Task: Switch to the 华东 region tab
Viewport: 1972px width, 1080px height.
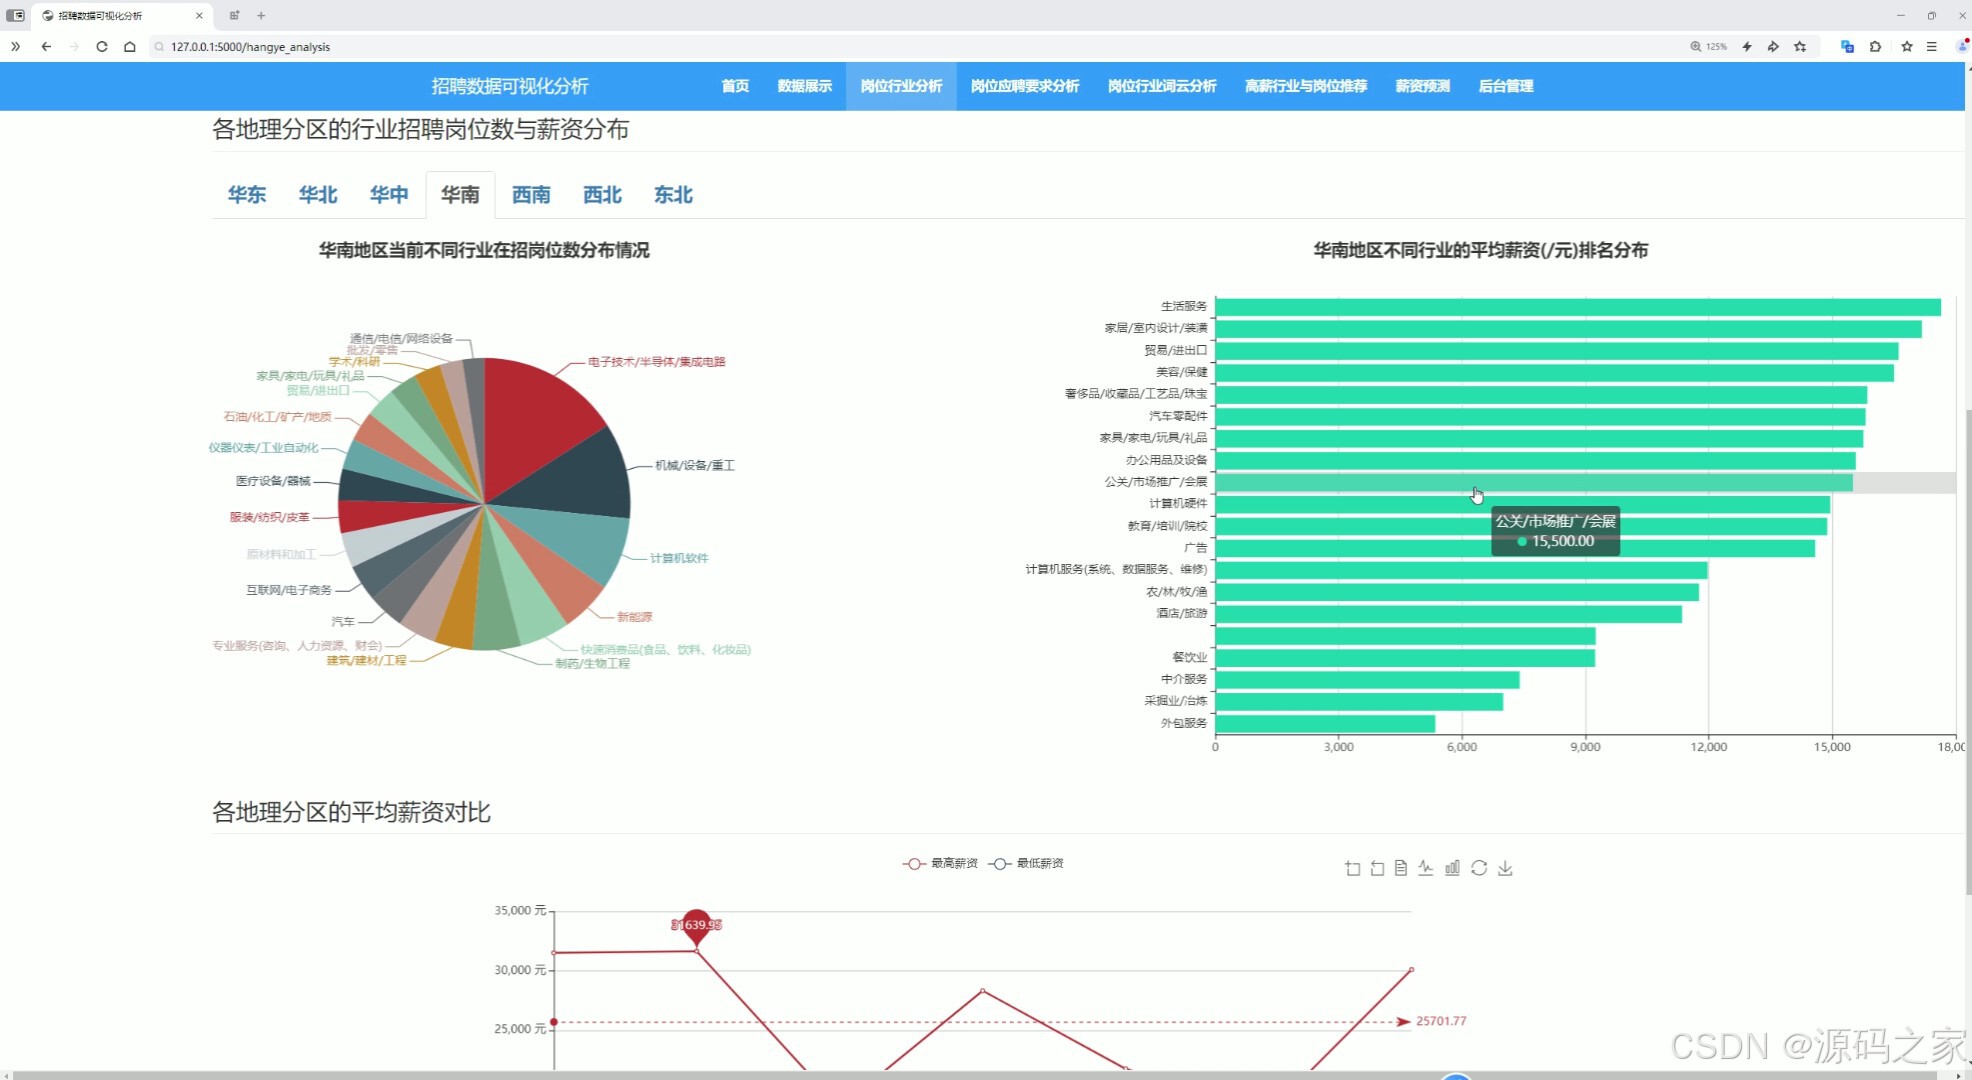Action: pos(247,195)
